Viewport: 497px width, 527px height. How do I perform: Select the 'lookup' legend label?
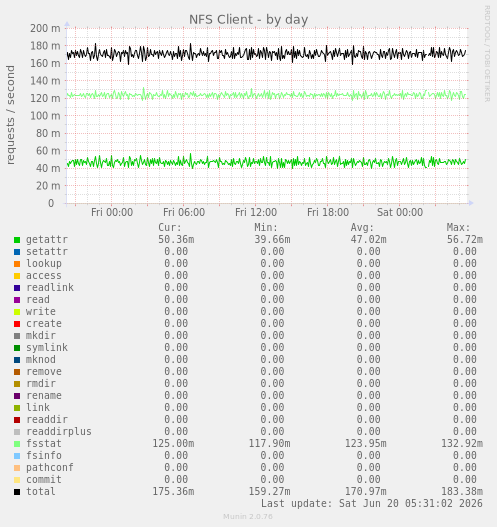coord(44,264)
